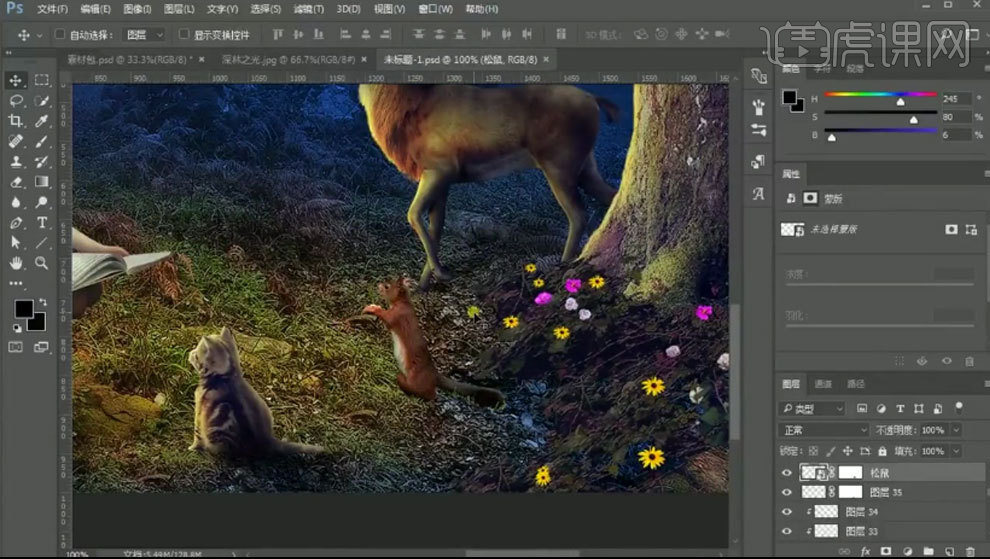Click the Color panel foreground swatch
Viewport: 990px width, 559px height.
(789, 97)
